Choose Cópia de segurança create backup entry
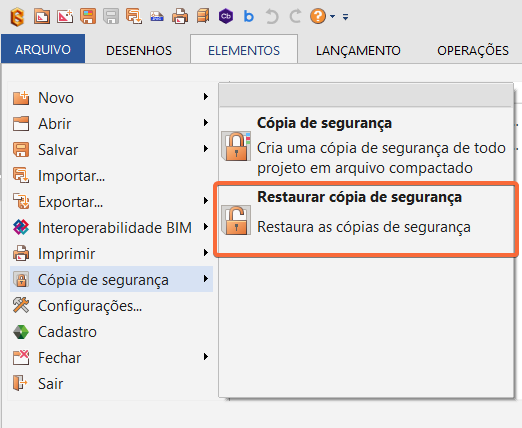522x428 pixels. pyautogui.click(x=366, y=145)
